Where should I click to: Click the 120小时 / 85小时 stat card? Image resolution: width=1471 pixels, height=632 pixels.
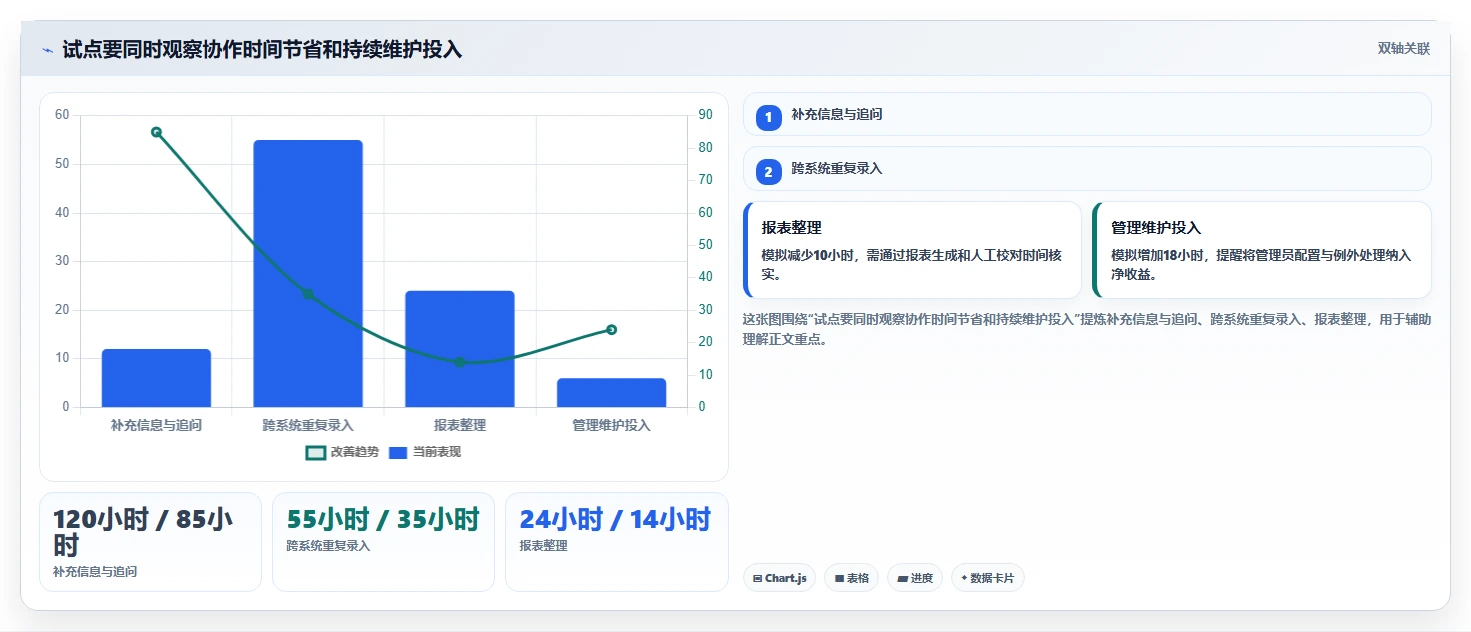150,542
